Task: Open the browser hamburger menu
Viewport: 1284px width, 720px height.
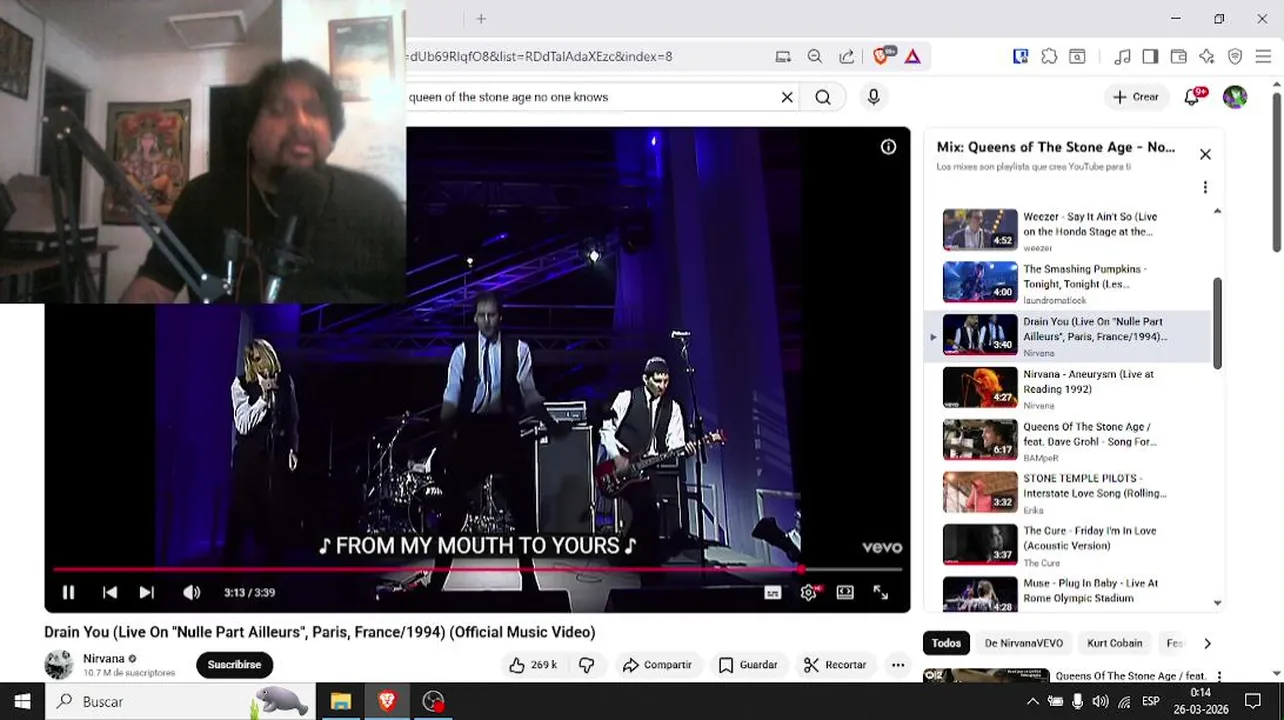Action: click(x=1263, y=57)
